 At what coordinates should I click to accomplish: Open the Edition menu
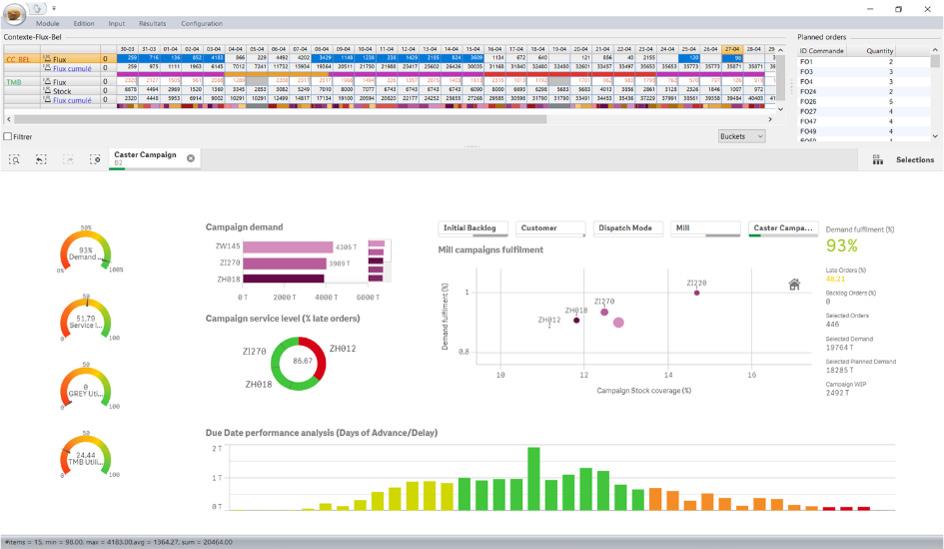pos(84,23)
